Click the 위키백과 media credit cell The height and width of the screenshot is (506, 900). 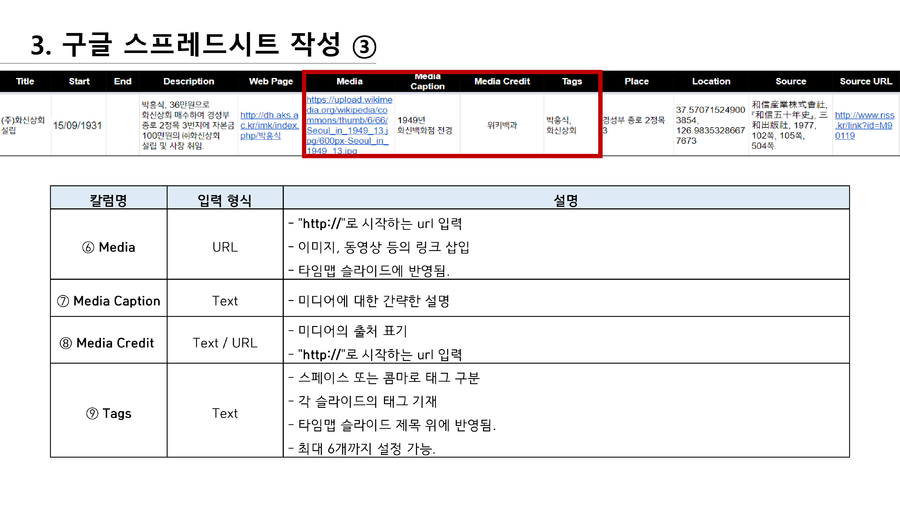502,125
